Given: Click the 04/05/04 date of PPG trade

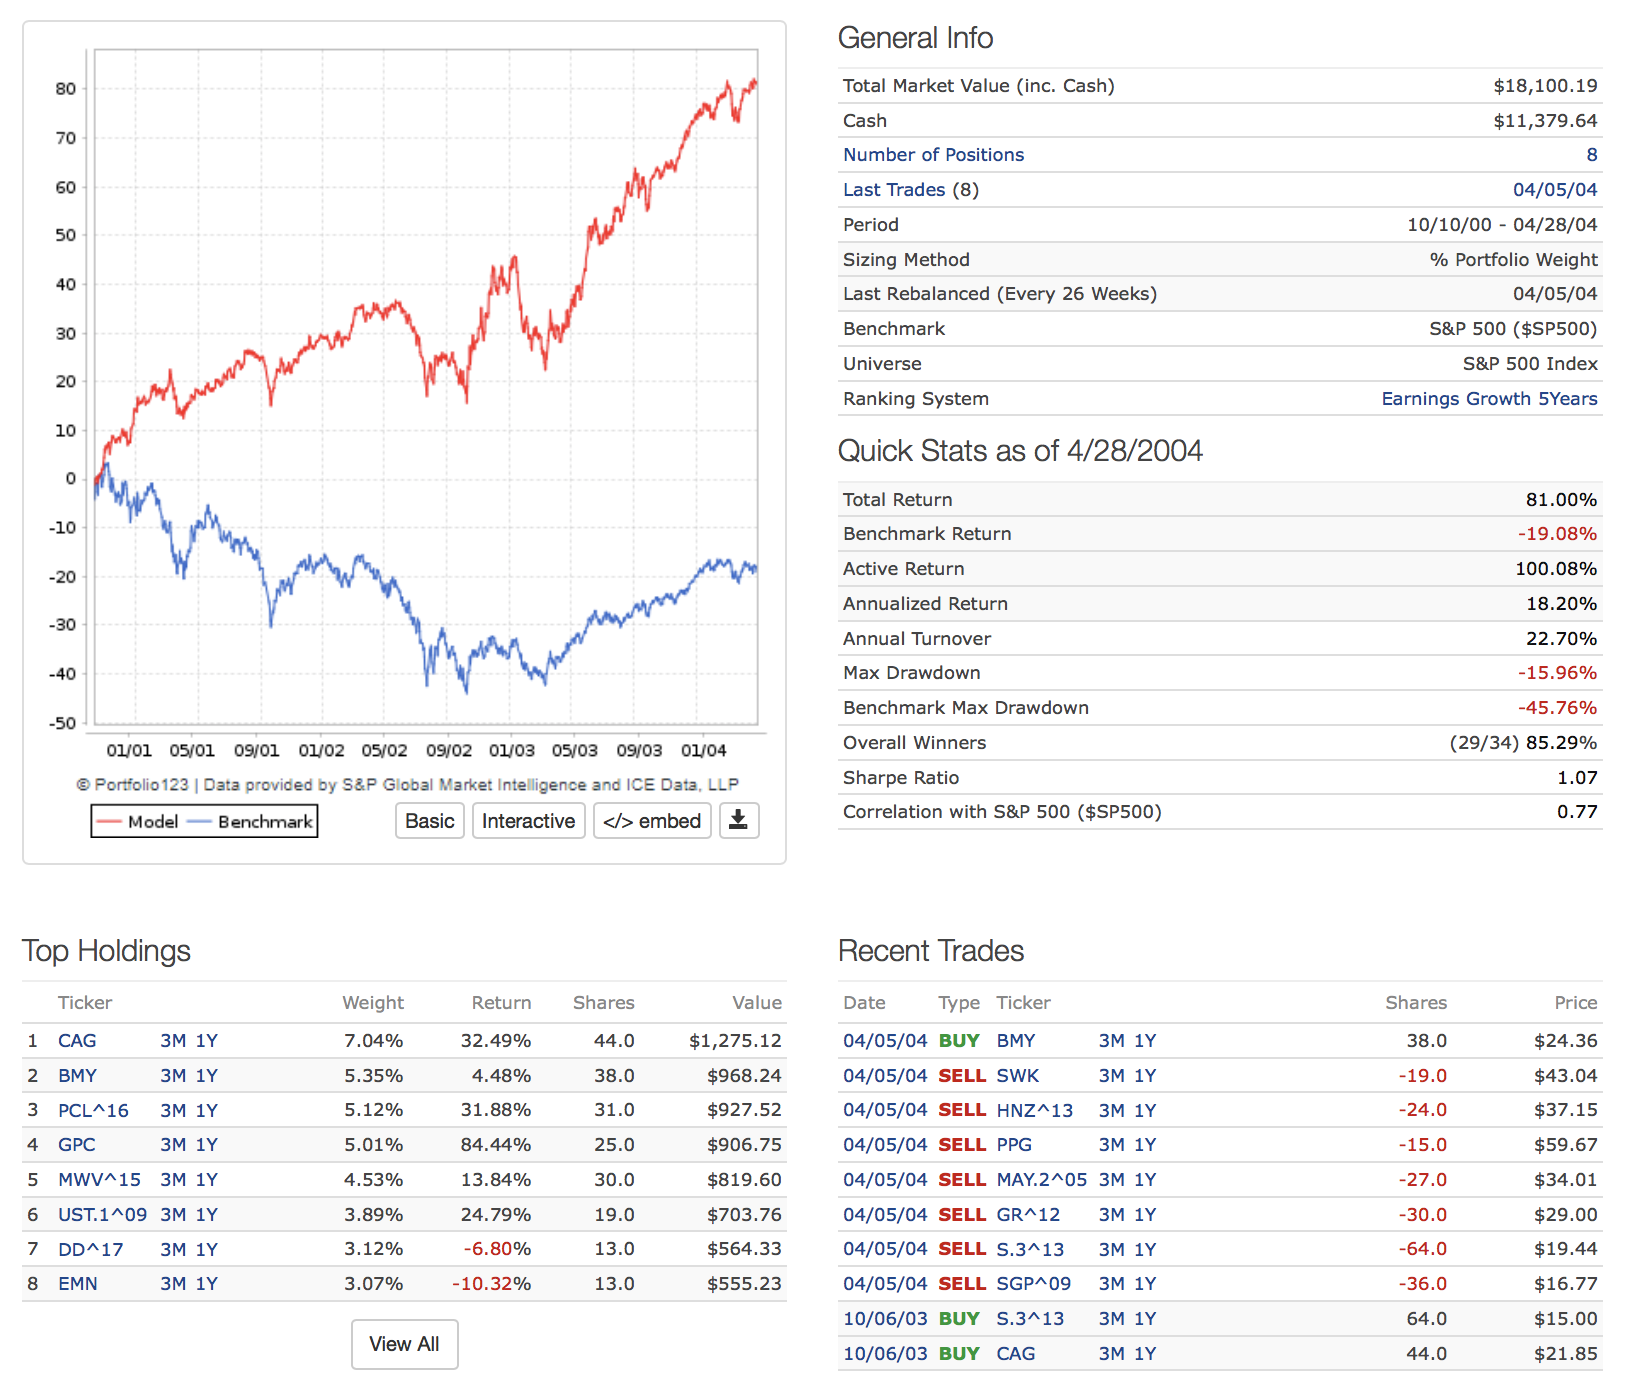Looking at the screenshot, I should tap(884, 1145).
